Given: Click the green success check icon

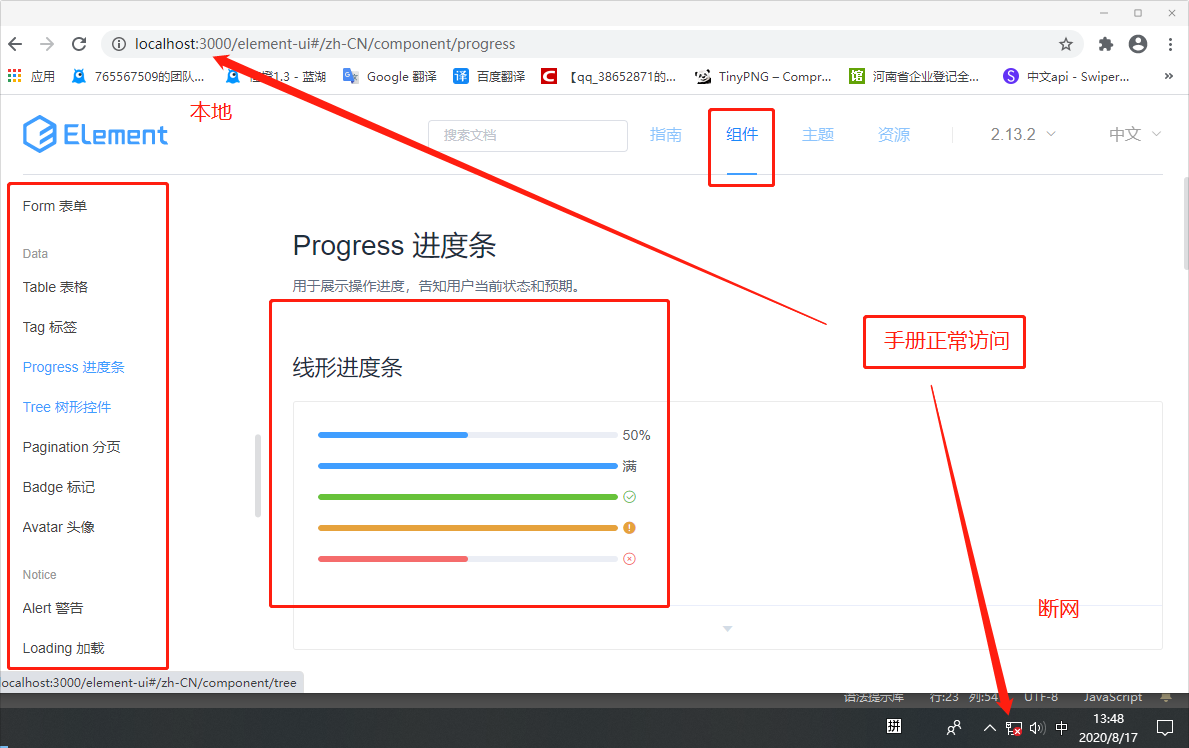Looking at the screenshot, I should pyautogui.click(x=629, y=497).
